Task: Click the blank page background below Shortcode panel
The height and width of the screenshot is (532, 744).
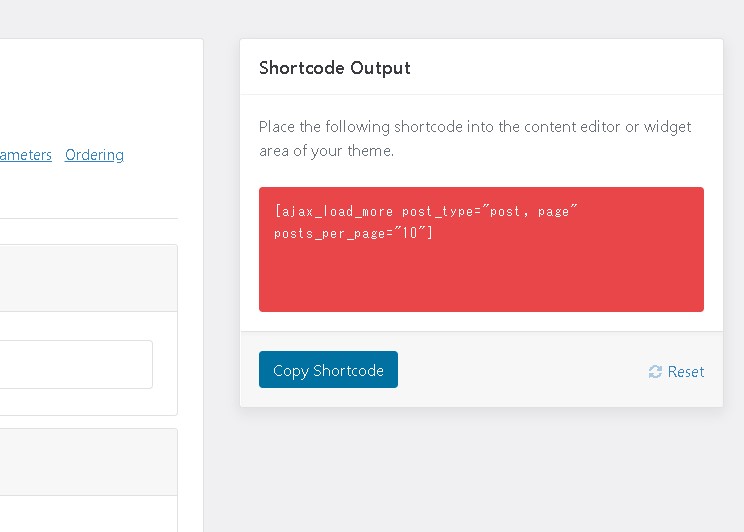Action: click(480, 470)
